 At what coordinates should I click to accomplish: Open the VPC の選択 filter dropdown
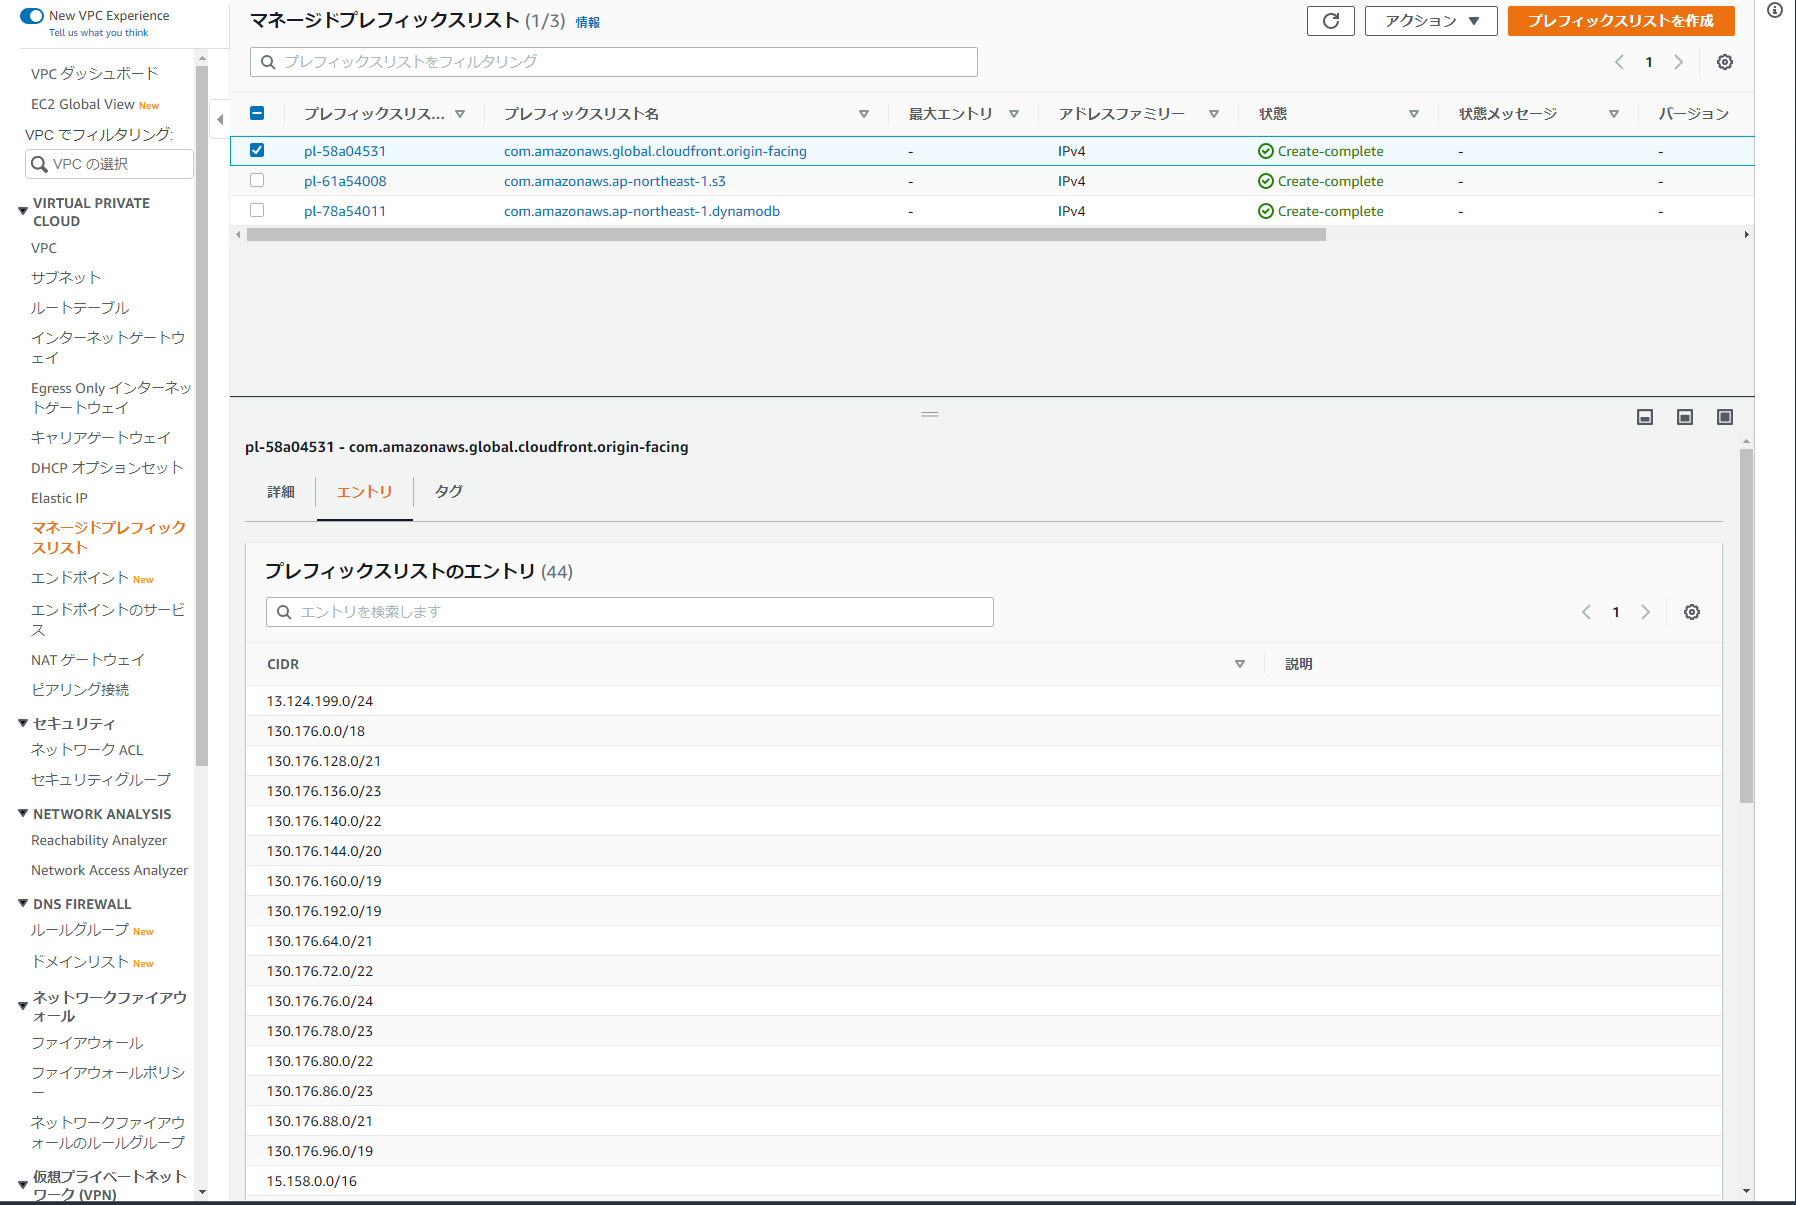coord(109,164)
